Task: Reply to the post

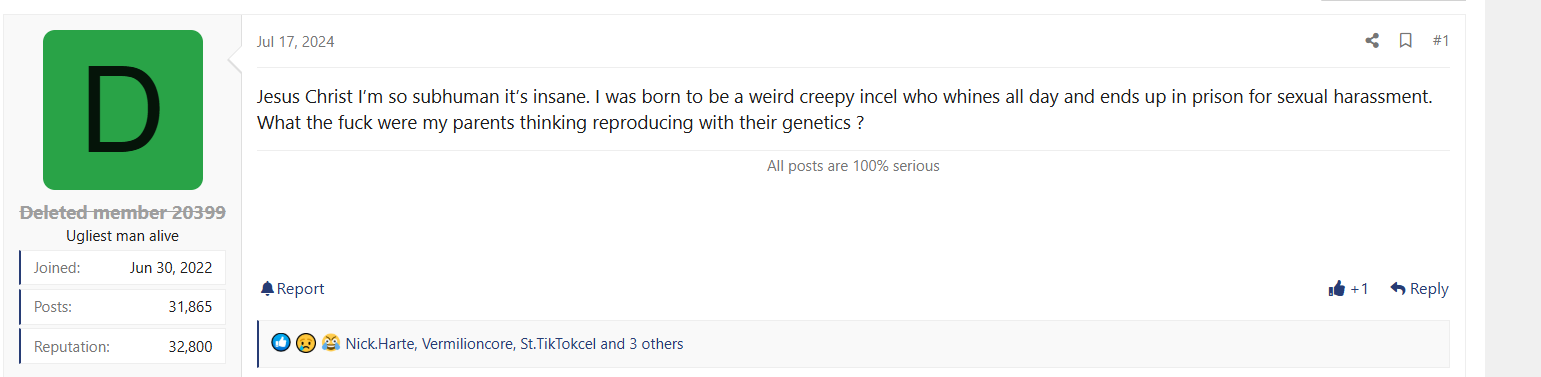Action: click(x=1419, y=289)
